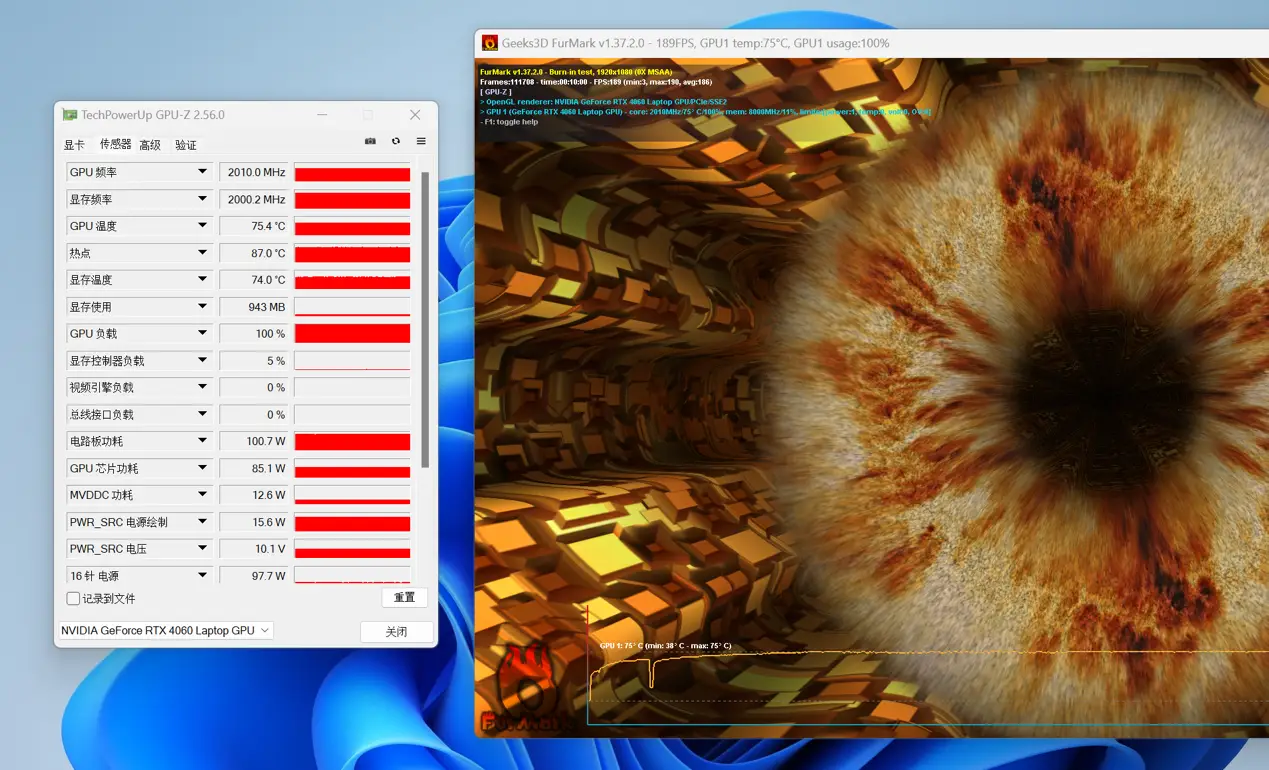Expand the 热点 sensor dropdown
1269x770 pixels.
coord(202,253)
